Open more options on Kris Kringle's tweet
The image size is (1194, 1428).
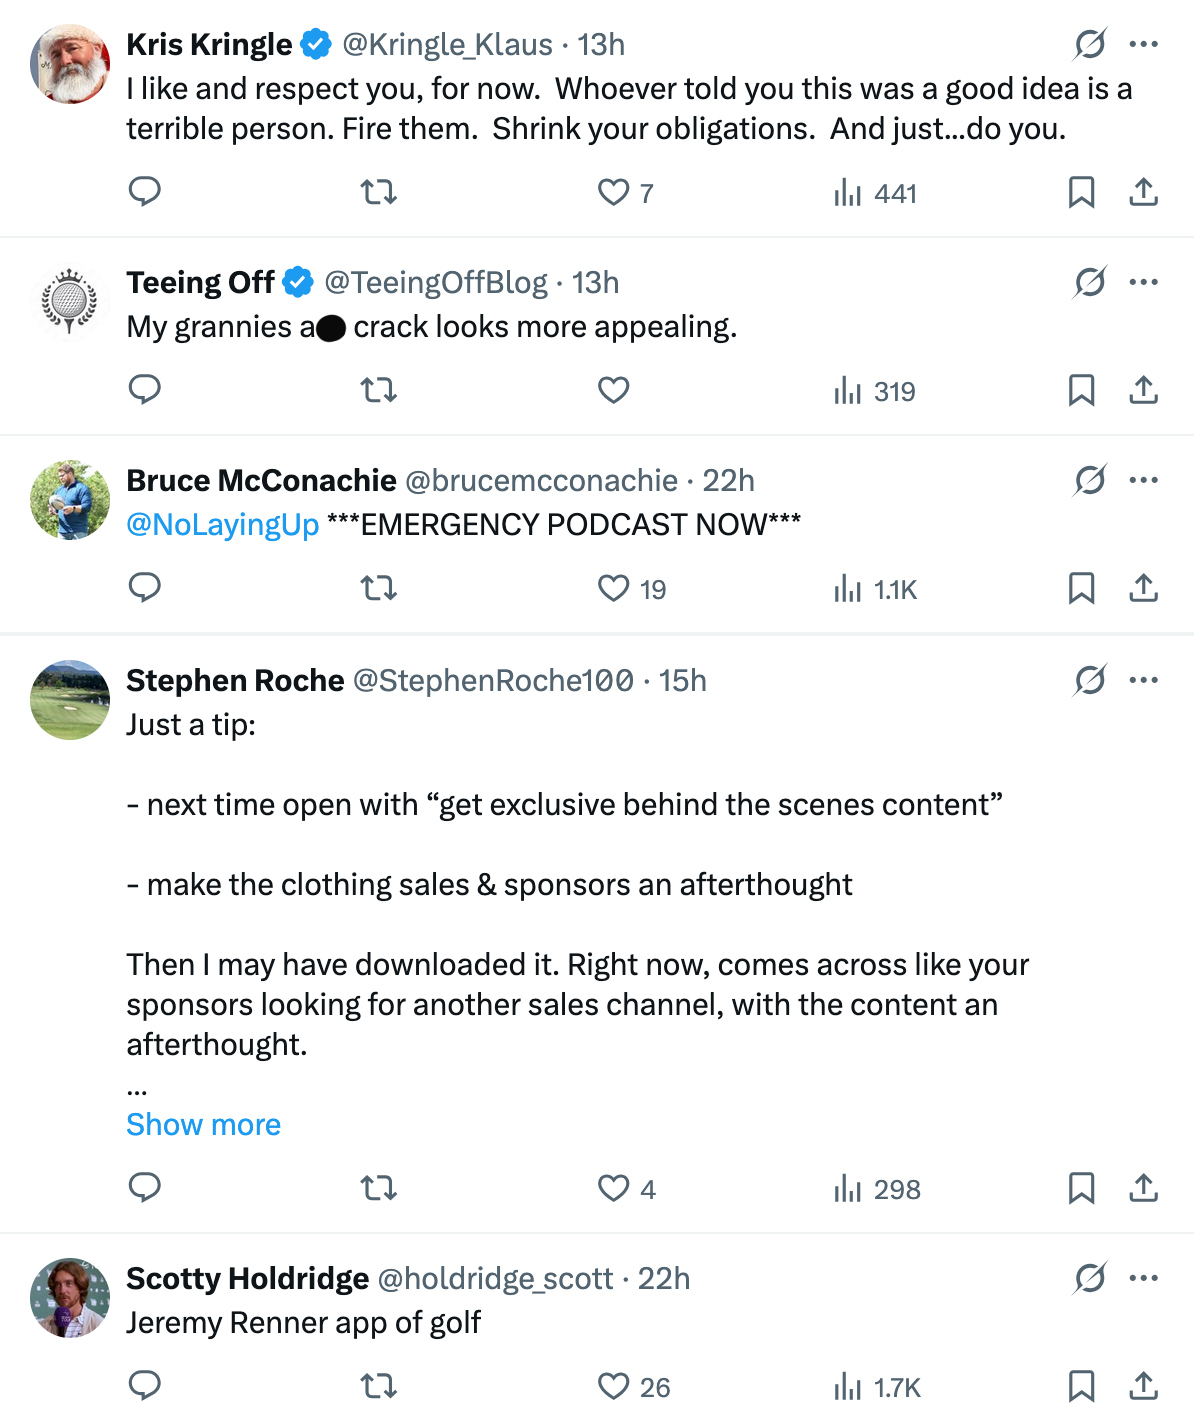[x=1143, y=44]
